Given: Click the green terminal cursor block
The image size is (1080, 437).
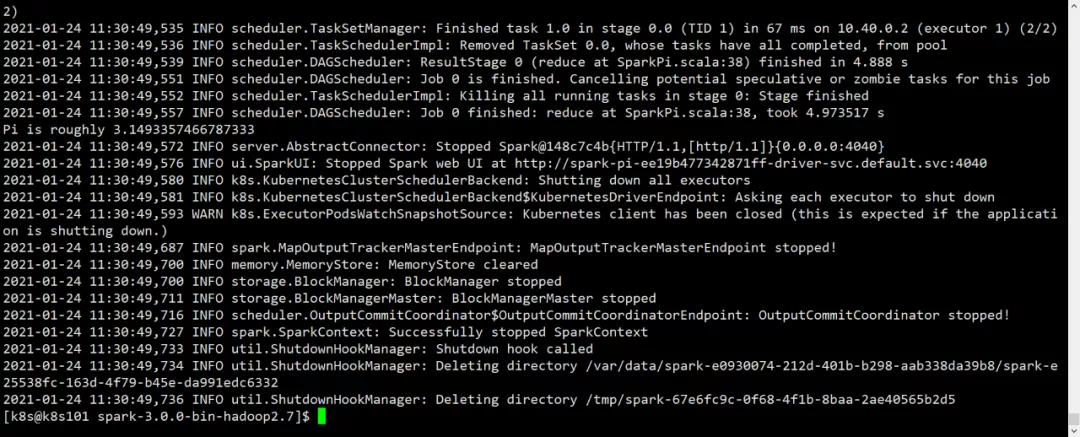Looking at the screenshot, I should [322, 416].
